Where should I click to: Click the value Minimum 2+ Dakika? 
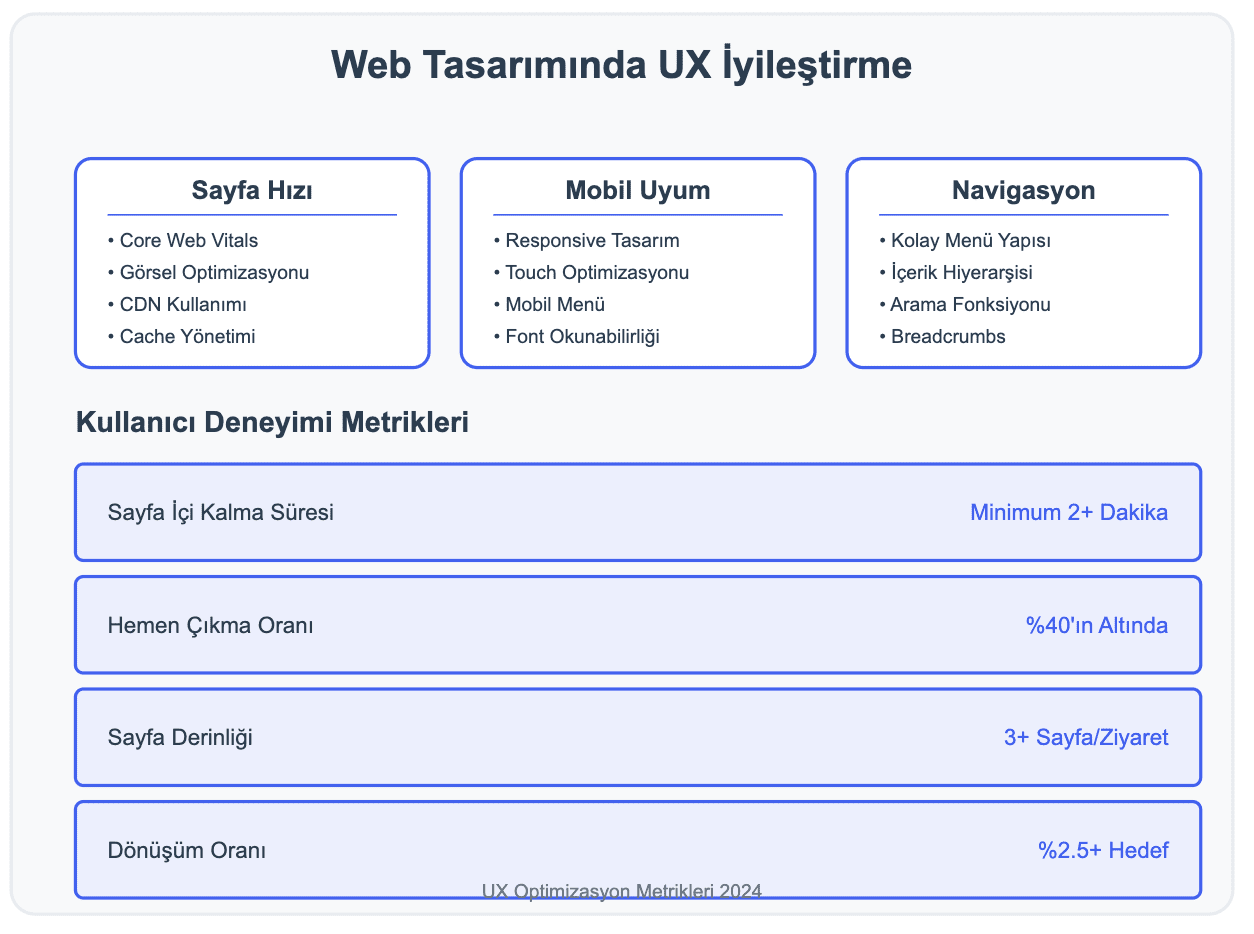(1069, 512)
